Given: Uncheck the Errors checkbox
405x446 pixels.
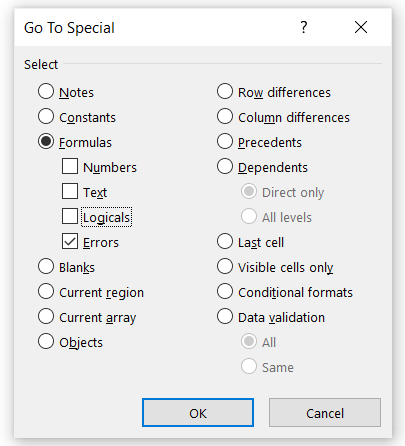Looking at the screenshot, I should [x=70, y=241].
